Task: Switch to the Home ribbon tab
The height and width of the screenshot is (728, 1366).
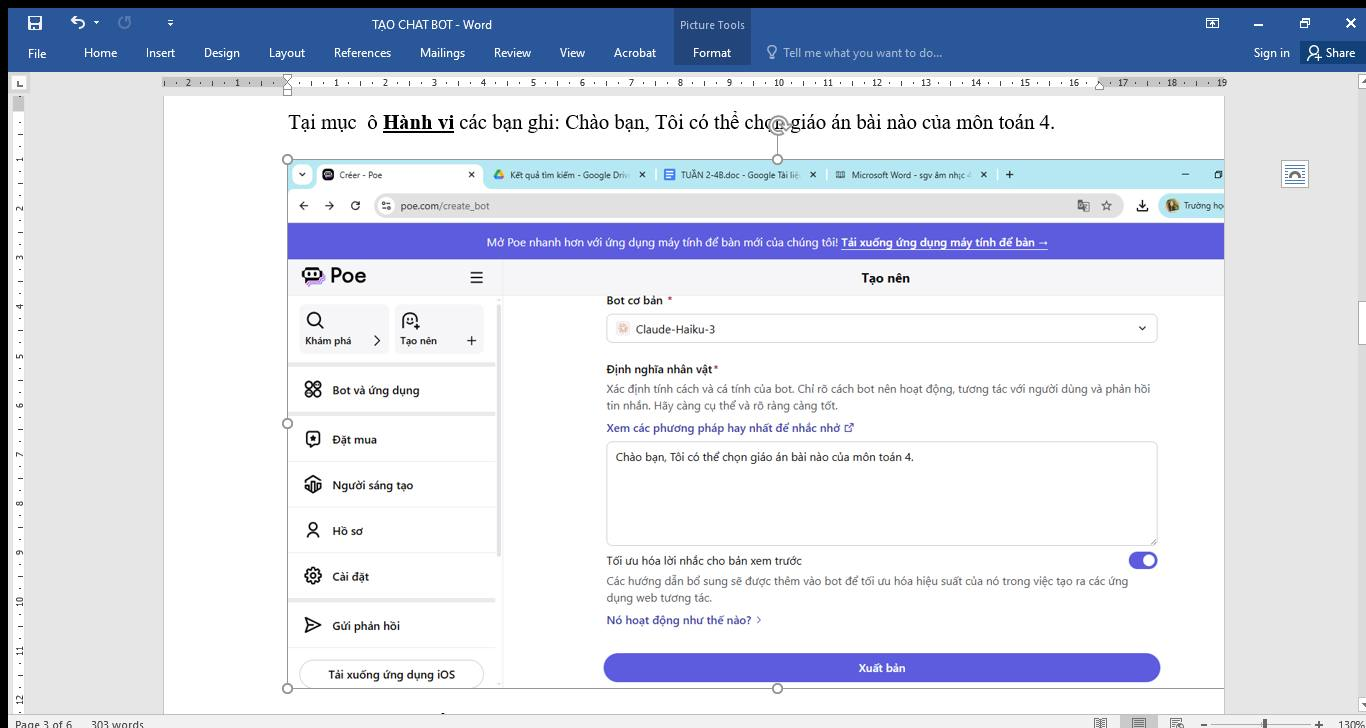Action: coord(100,53)
